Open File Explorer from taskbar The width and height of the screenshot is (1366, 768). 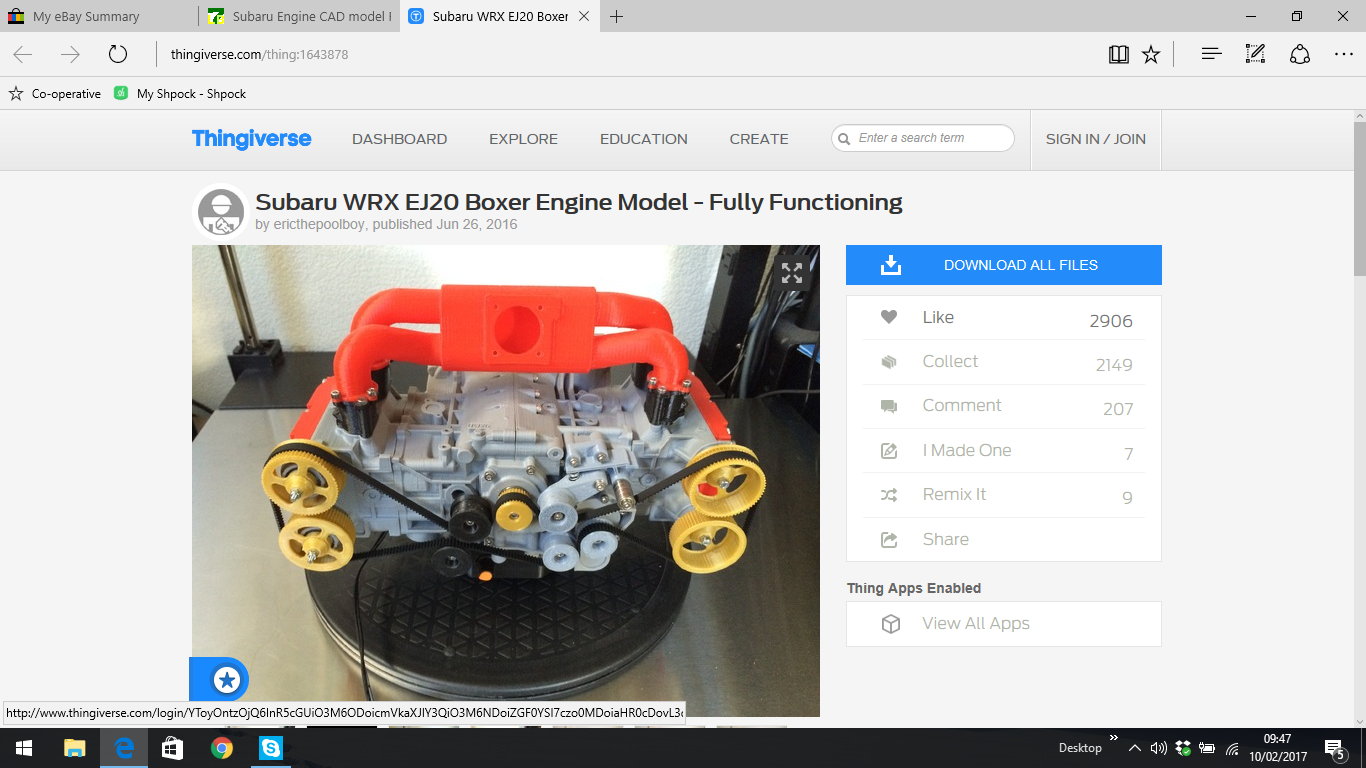75,748
